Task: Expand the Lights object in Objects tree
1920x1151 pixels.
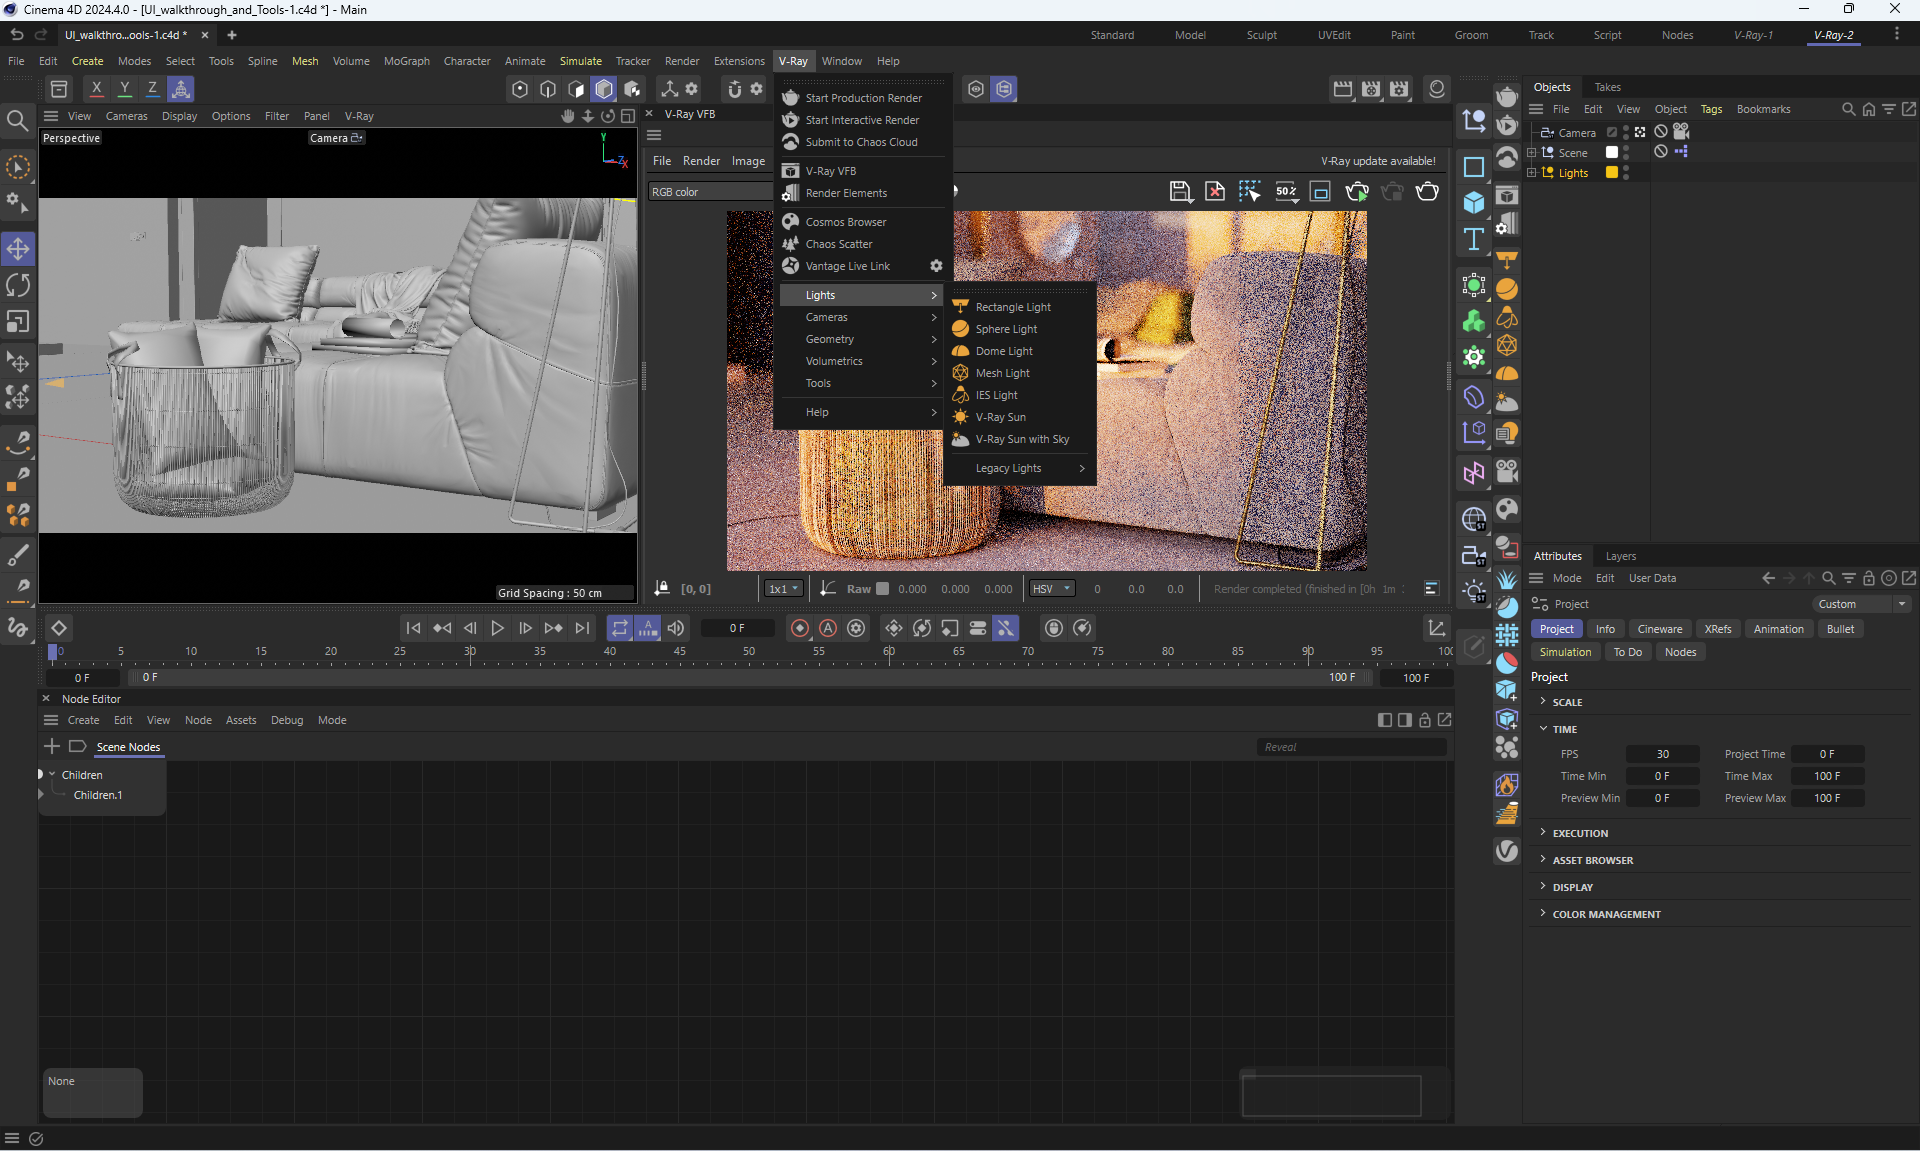Action: coord(1531,173)
